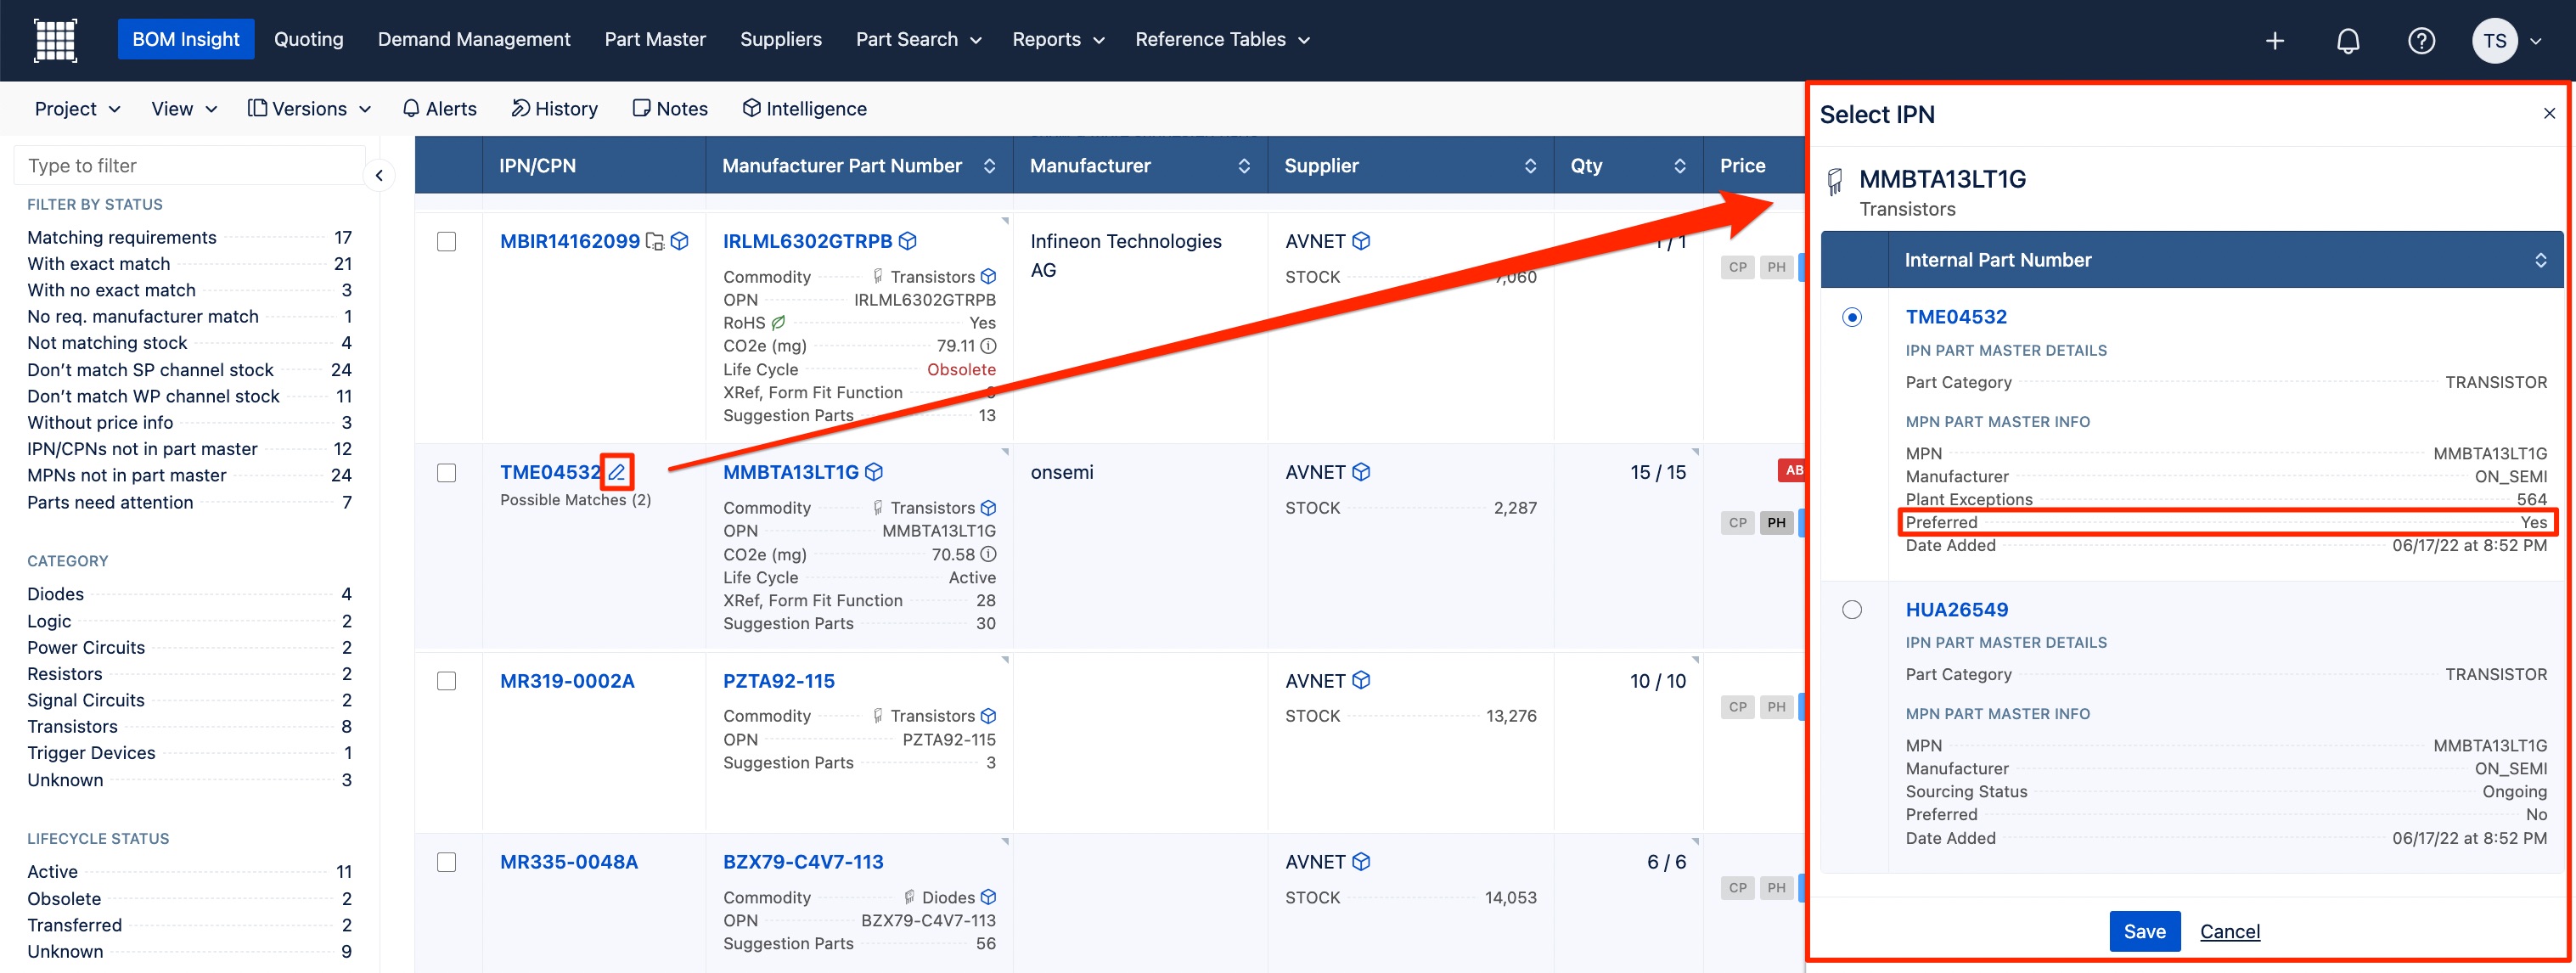This screenshot has width=2576, height=973.
Task: Filter by Transistors category
Action: [x=189, y=727]
